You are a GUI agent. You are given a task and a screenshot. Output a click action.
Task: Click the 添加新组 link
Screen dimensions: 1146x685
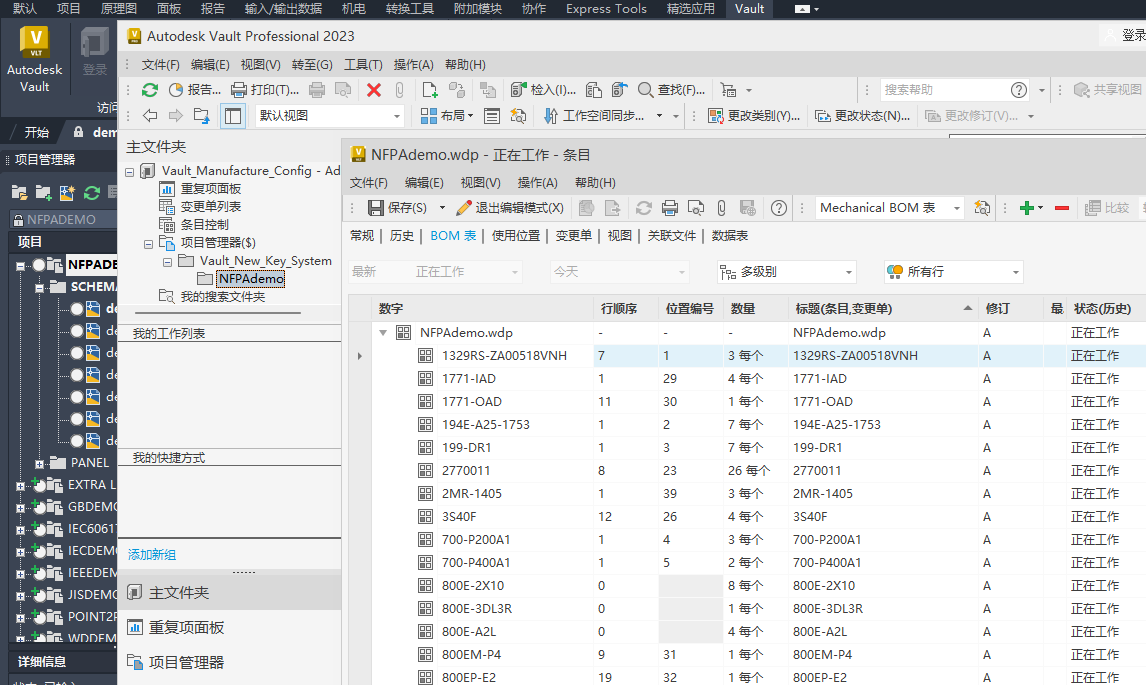[151, 555]
